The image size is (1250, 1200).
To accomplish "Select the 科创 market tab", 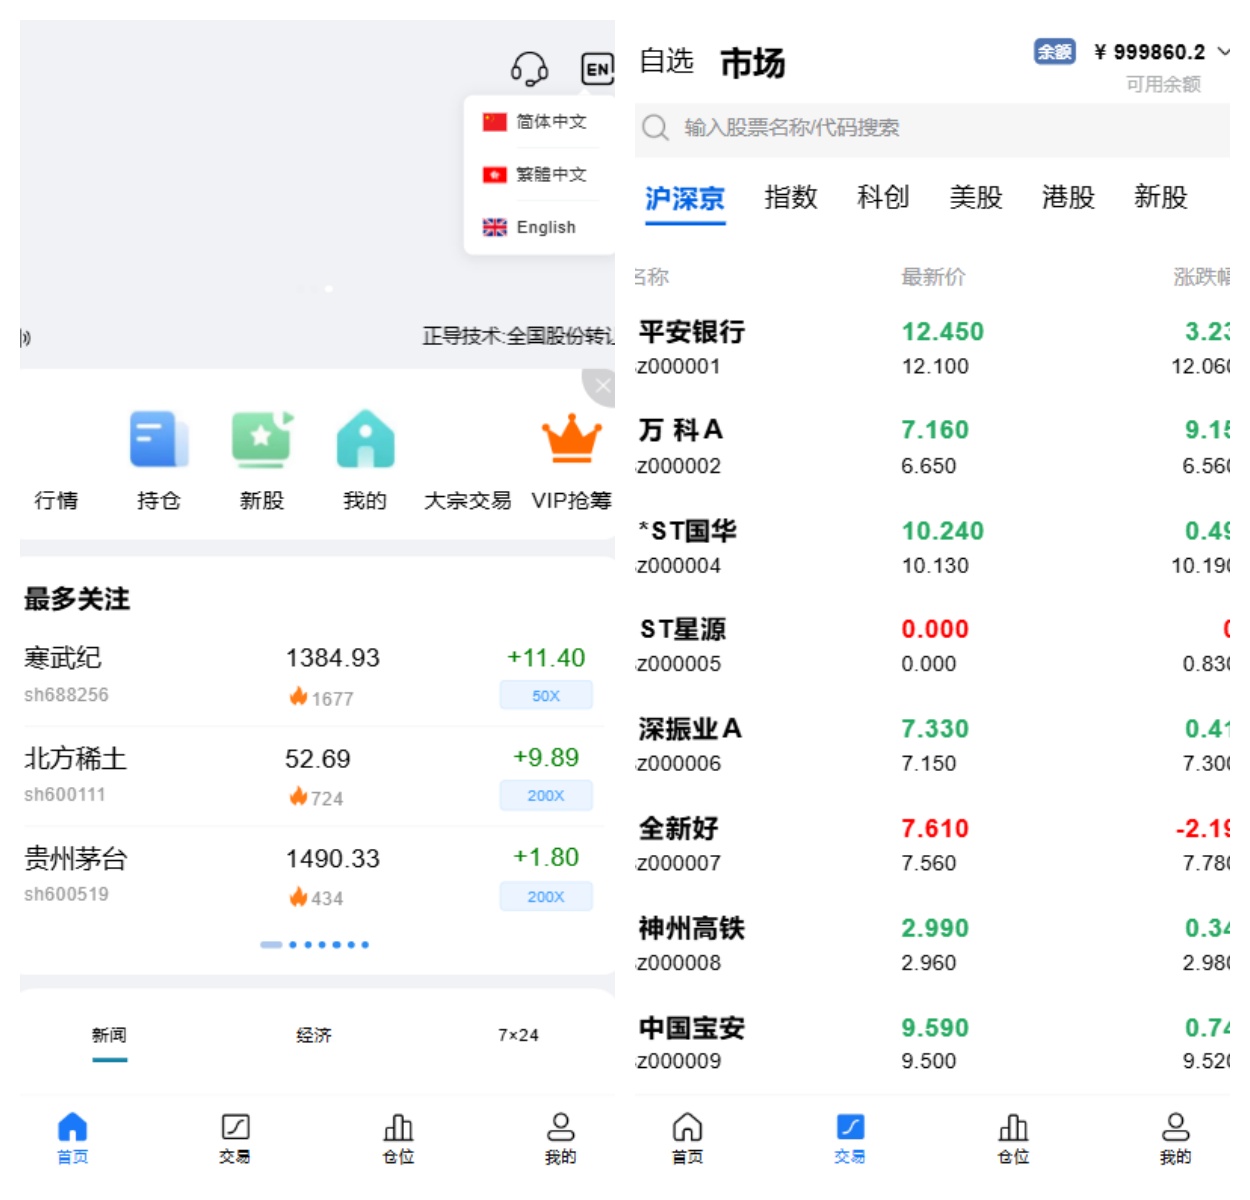I will (883, 197).
